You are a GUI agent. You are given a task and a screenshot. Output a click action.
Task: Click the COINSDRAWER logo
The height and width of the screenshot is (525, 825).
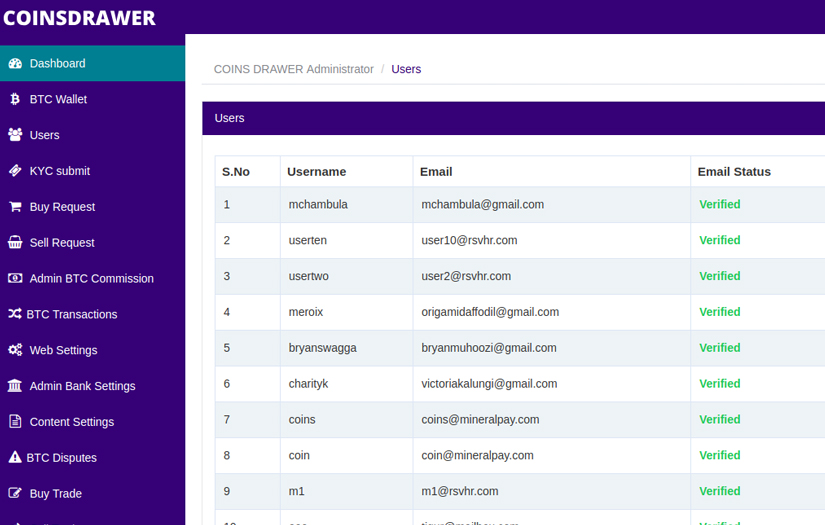coord(79,18)
